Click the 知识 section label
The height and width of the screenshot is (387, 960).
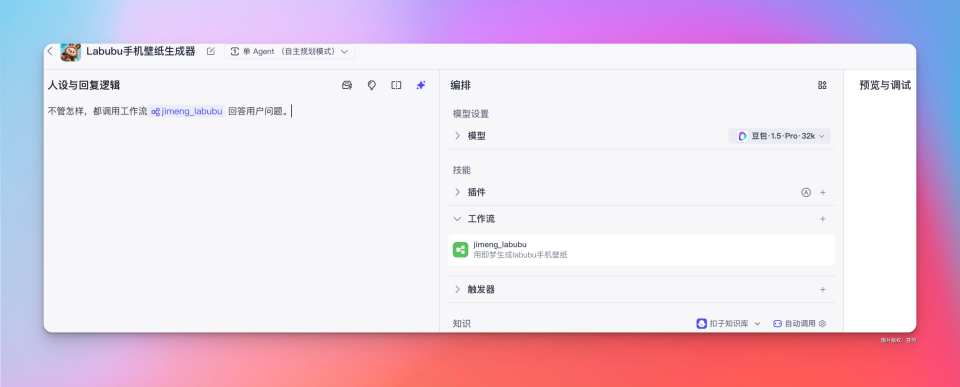click(x=462, y=323)
